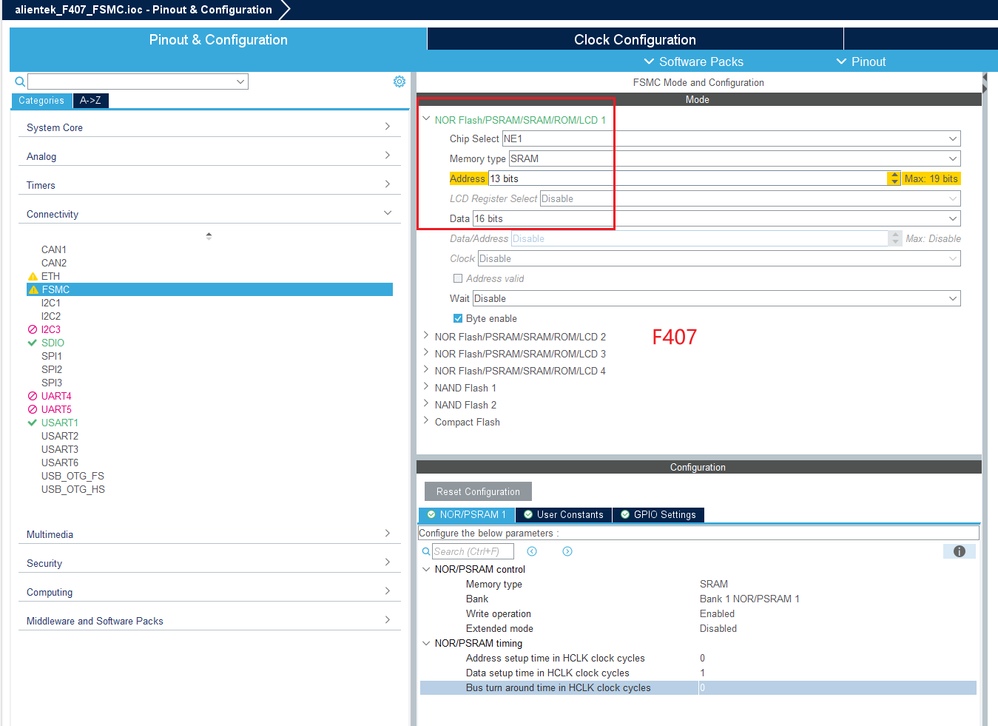
Task: Open the User Constants tab
Action: pyautogui.click(x=564, y=515)
